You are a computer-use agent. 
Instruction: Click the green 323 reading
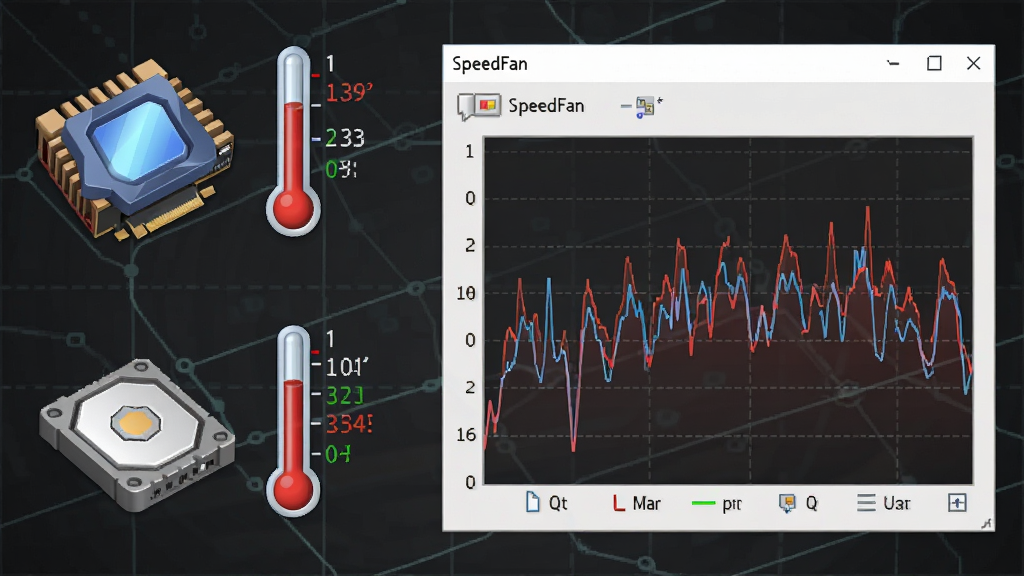[344, 396]
